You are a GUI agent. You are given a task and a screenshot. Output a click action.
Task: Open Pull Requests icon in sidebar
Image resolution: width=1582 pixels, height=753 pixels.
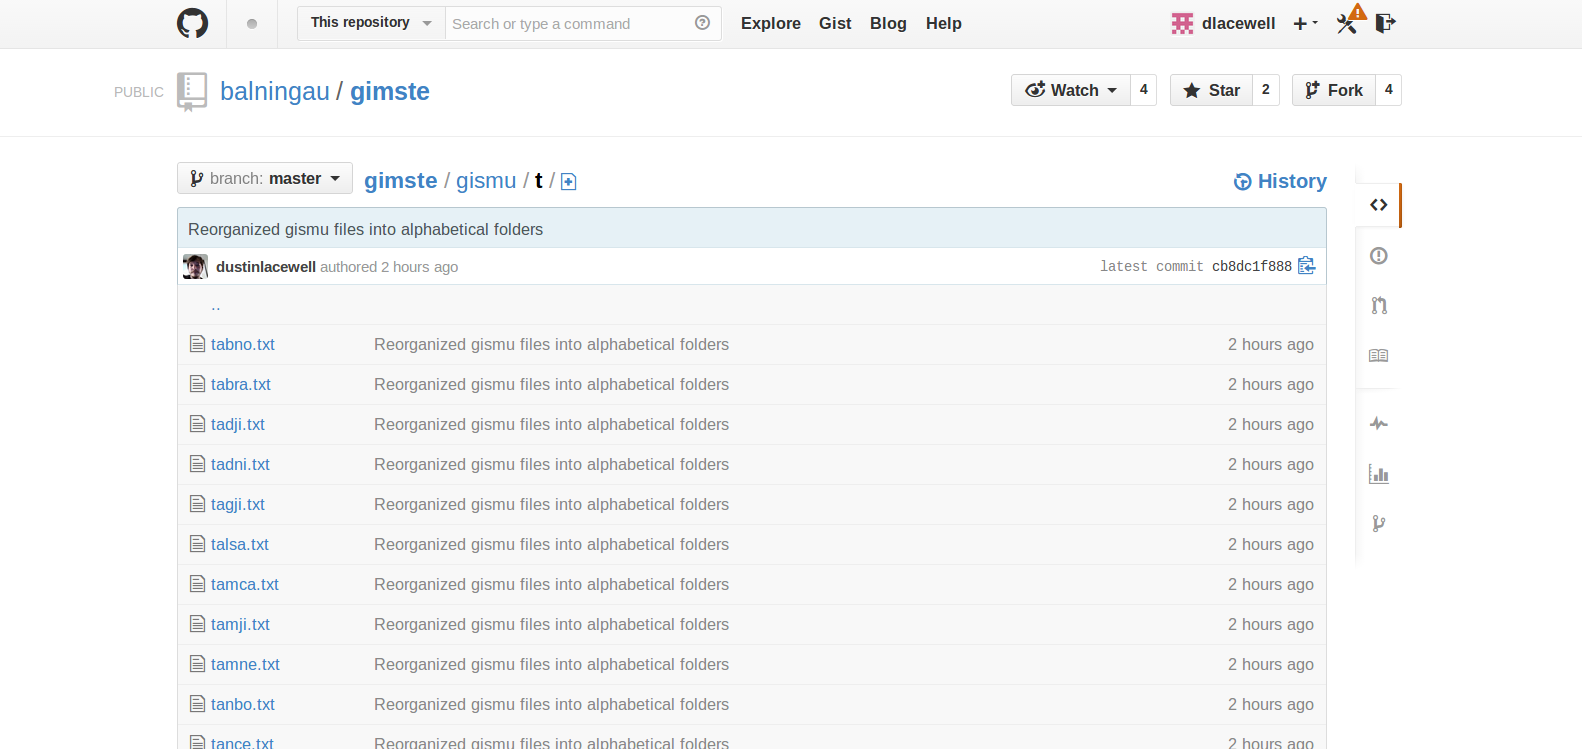[1379, 306]
